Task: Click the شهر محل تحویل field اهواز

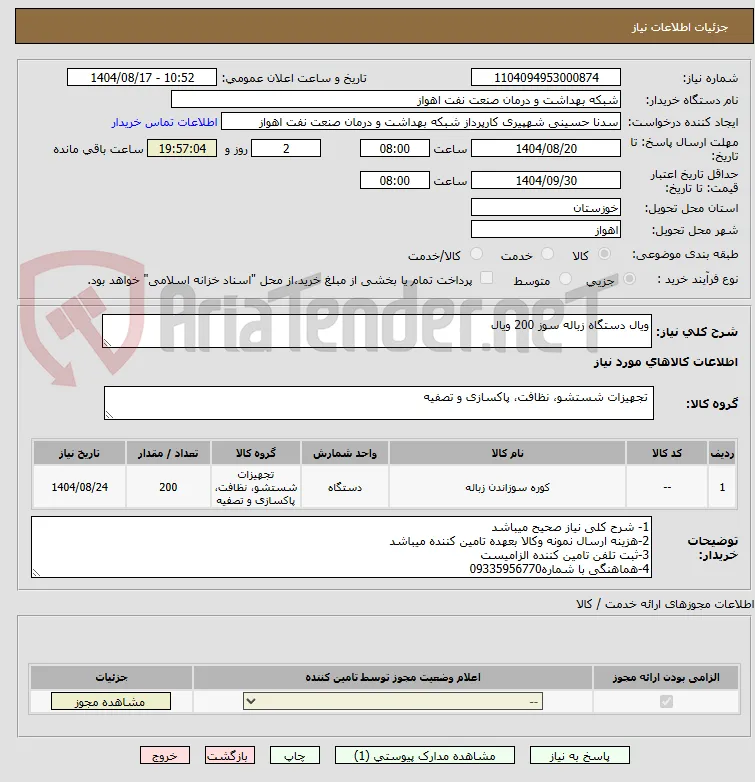Action: [546, 229]
